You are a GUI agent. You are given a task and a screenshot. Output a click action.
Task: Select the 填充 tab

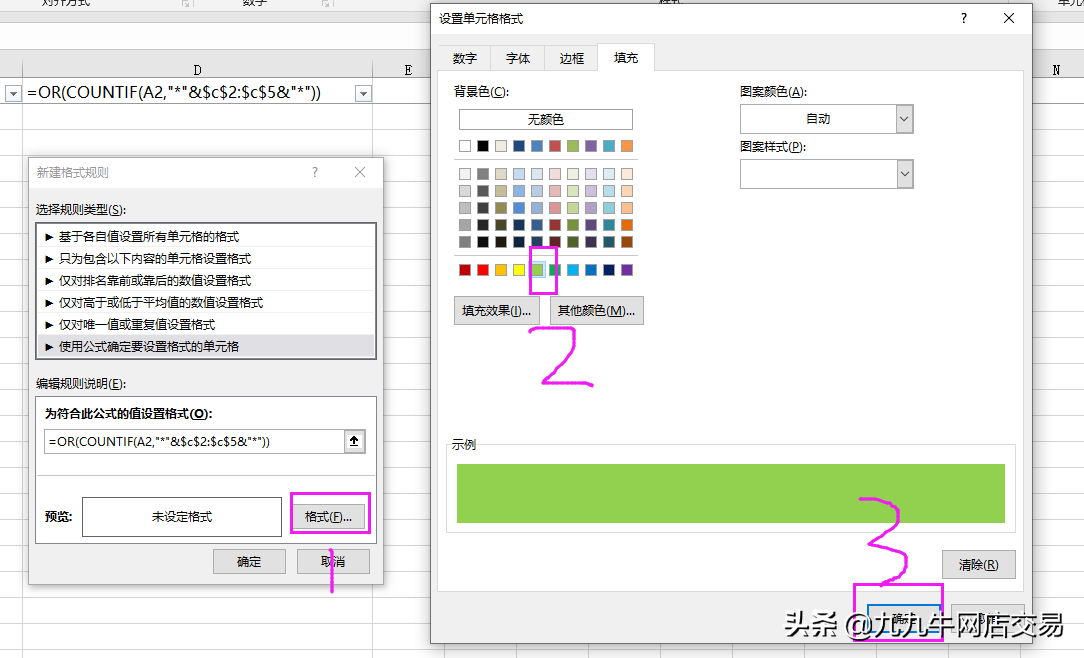(x=626, y=58)
